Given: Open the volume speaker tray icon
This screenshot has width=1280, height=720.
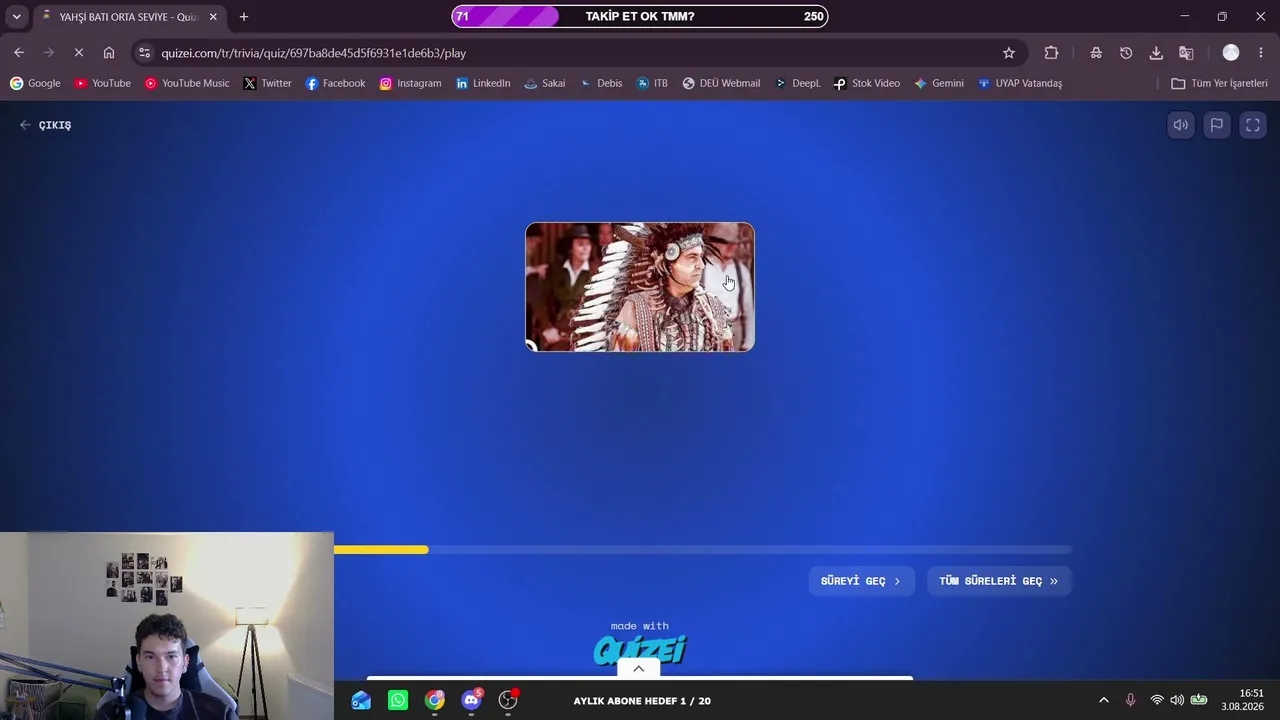Looking at the screenshot, I should pos(1177,701).
